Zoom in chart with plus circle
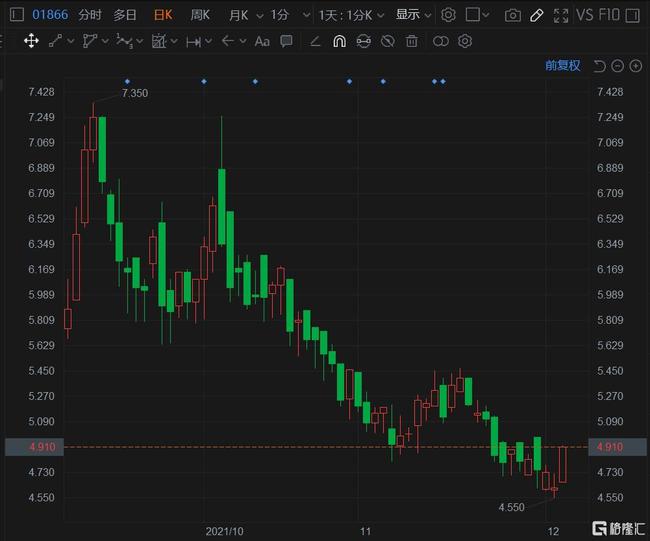Viewport: 650px width, 541px height. [635, 66]
